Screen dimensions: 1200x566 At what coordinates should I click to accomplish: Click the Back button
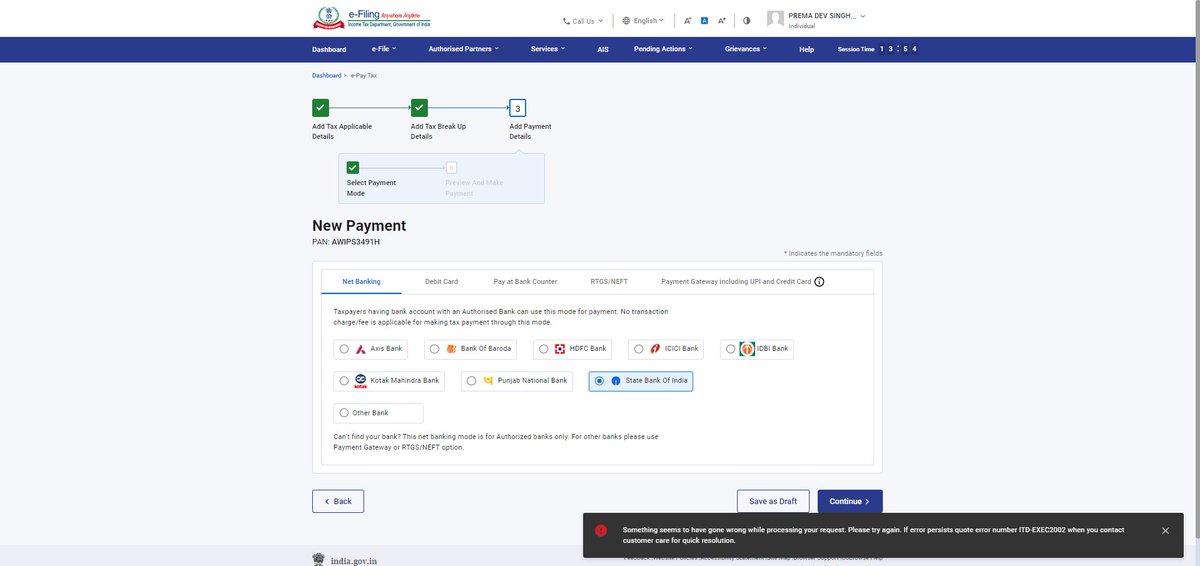click(x=338, y=501)
